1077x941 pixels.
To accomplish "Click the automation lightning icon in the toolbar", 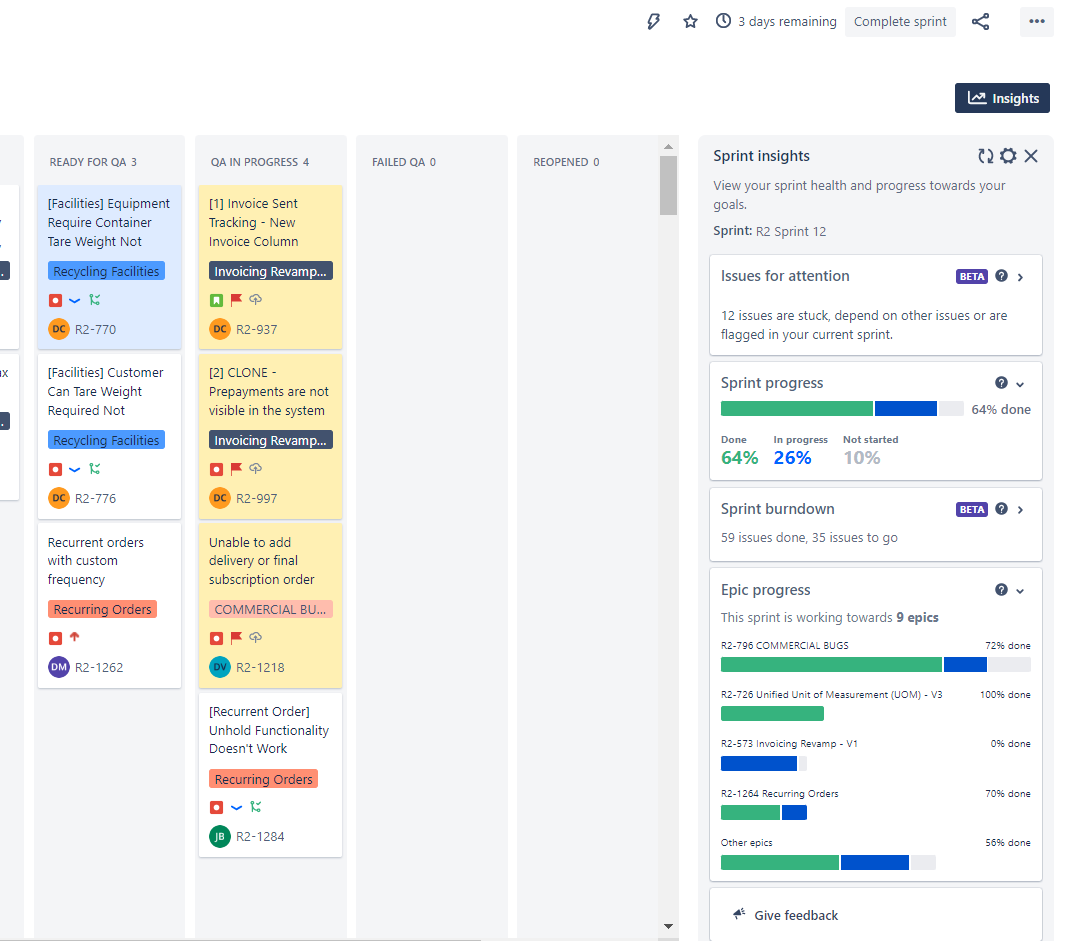I will pos(653,21).
